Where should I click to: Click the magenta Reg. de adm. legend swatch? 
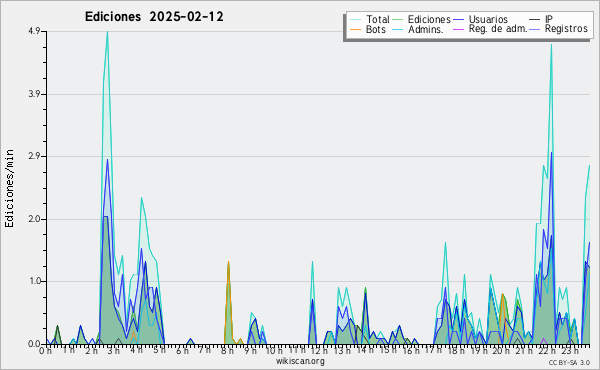[x=458, y=29]
